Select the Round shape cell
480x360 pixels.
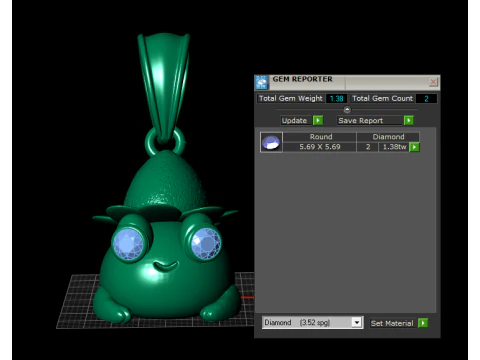tap(320, 137)
